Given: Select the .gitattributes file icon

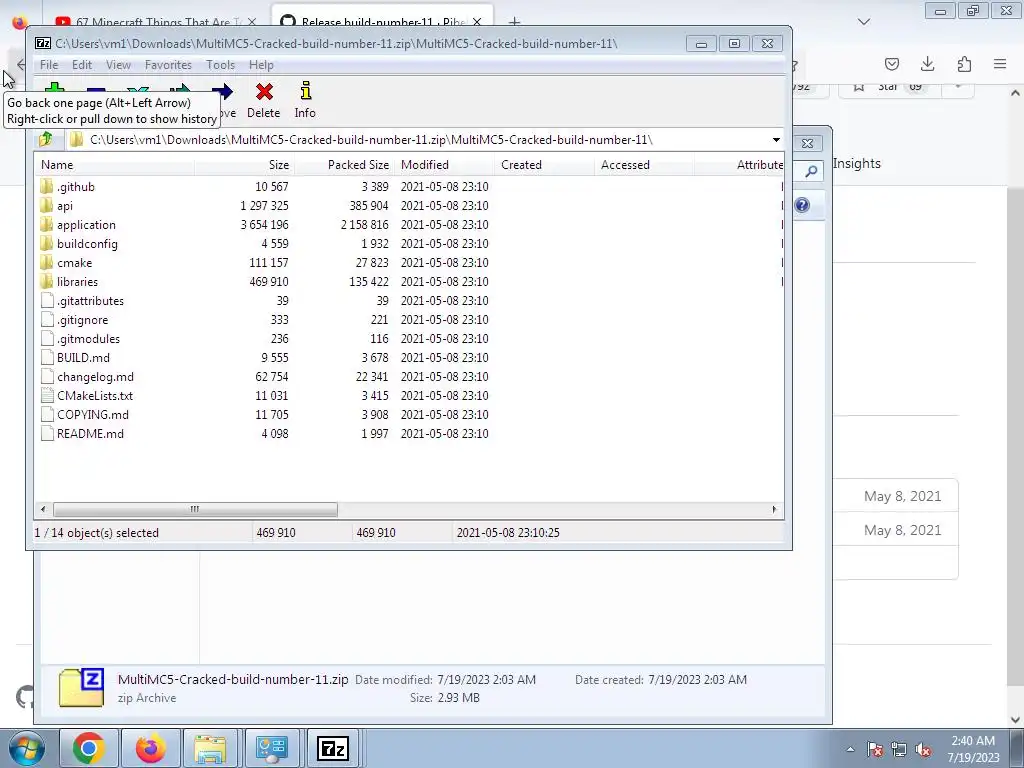Looking at the screenshot, I should click(x=46, y=300).
